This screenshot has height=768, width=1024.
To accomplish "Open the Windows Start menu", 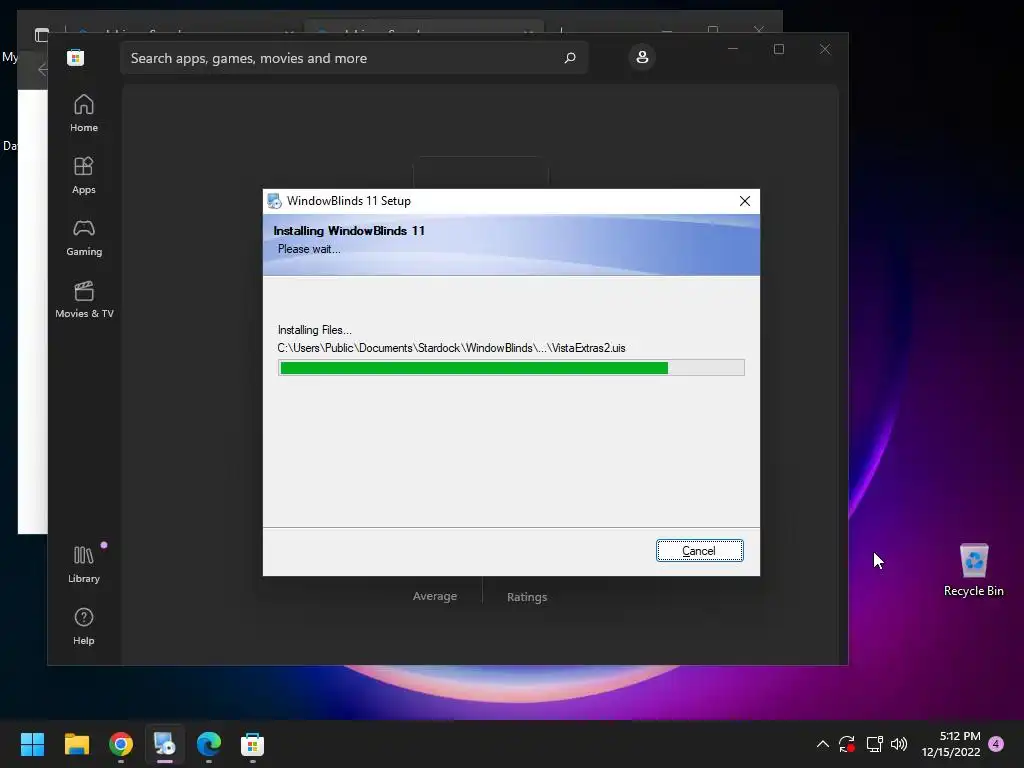I will pos(32,744).
